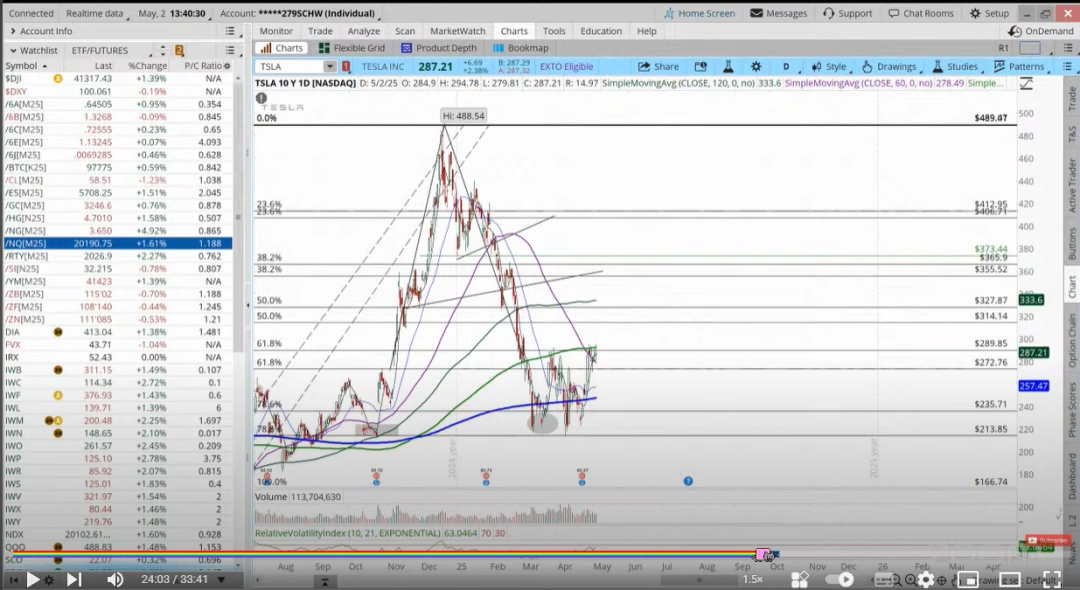Open the Setup menu
The width and height of the screenshot is (1080, 590).
click(989, 13)
